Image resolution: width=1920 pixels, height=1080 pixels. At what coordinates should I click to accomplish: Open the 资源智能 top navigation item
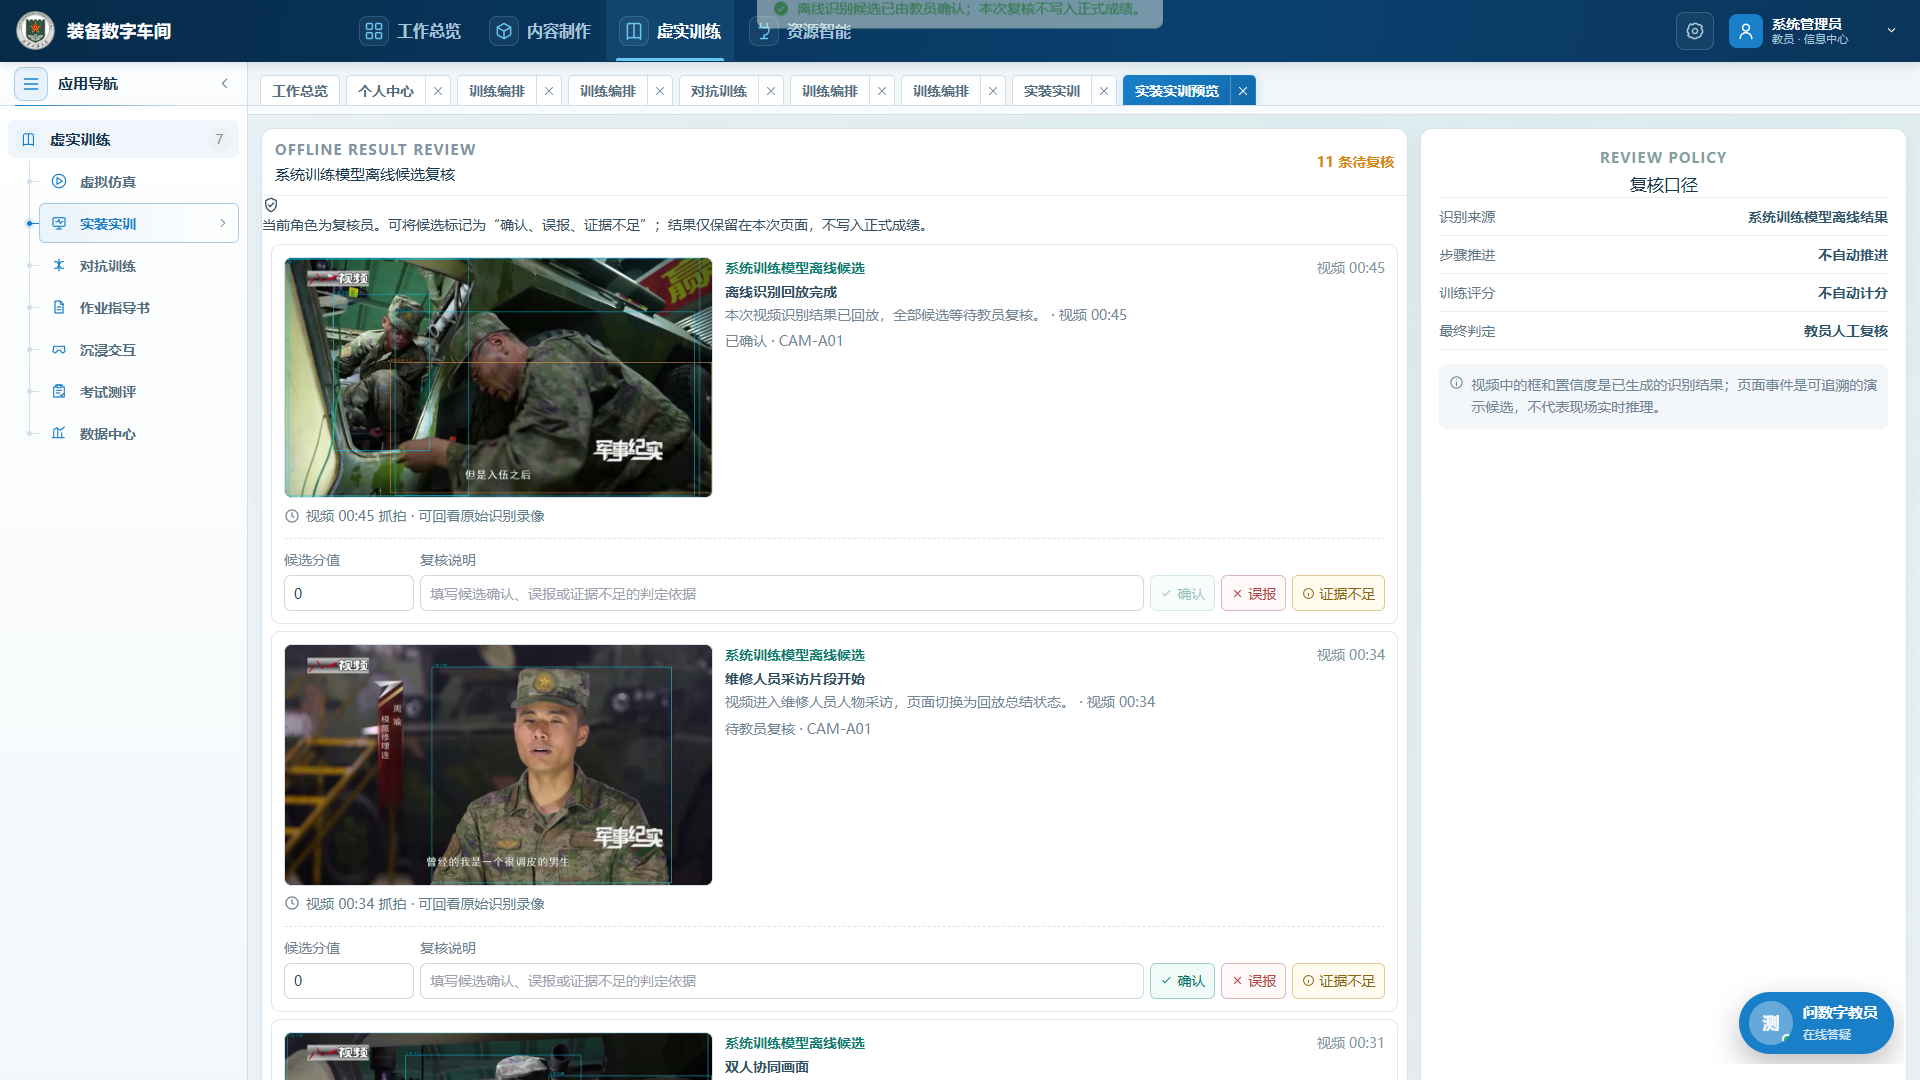800,31
